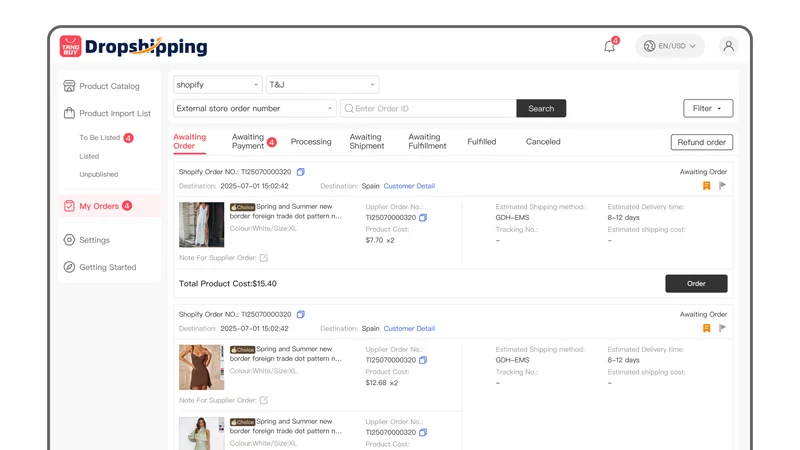
Task: Open green dress product thumbnail
Action: 202,433
